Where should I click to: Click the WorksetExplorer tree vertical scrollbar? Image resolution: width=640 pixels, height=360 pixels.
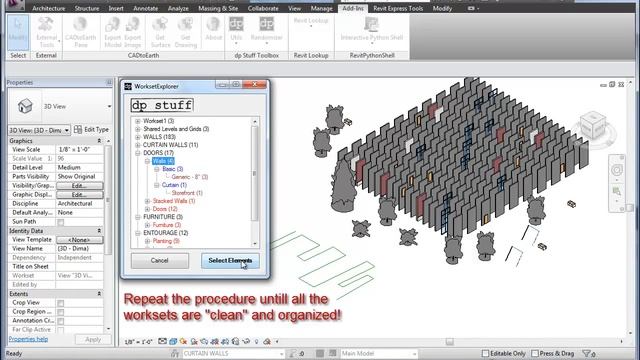(255, 182)
